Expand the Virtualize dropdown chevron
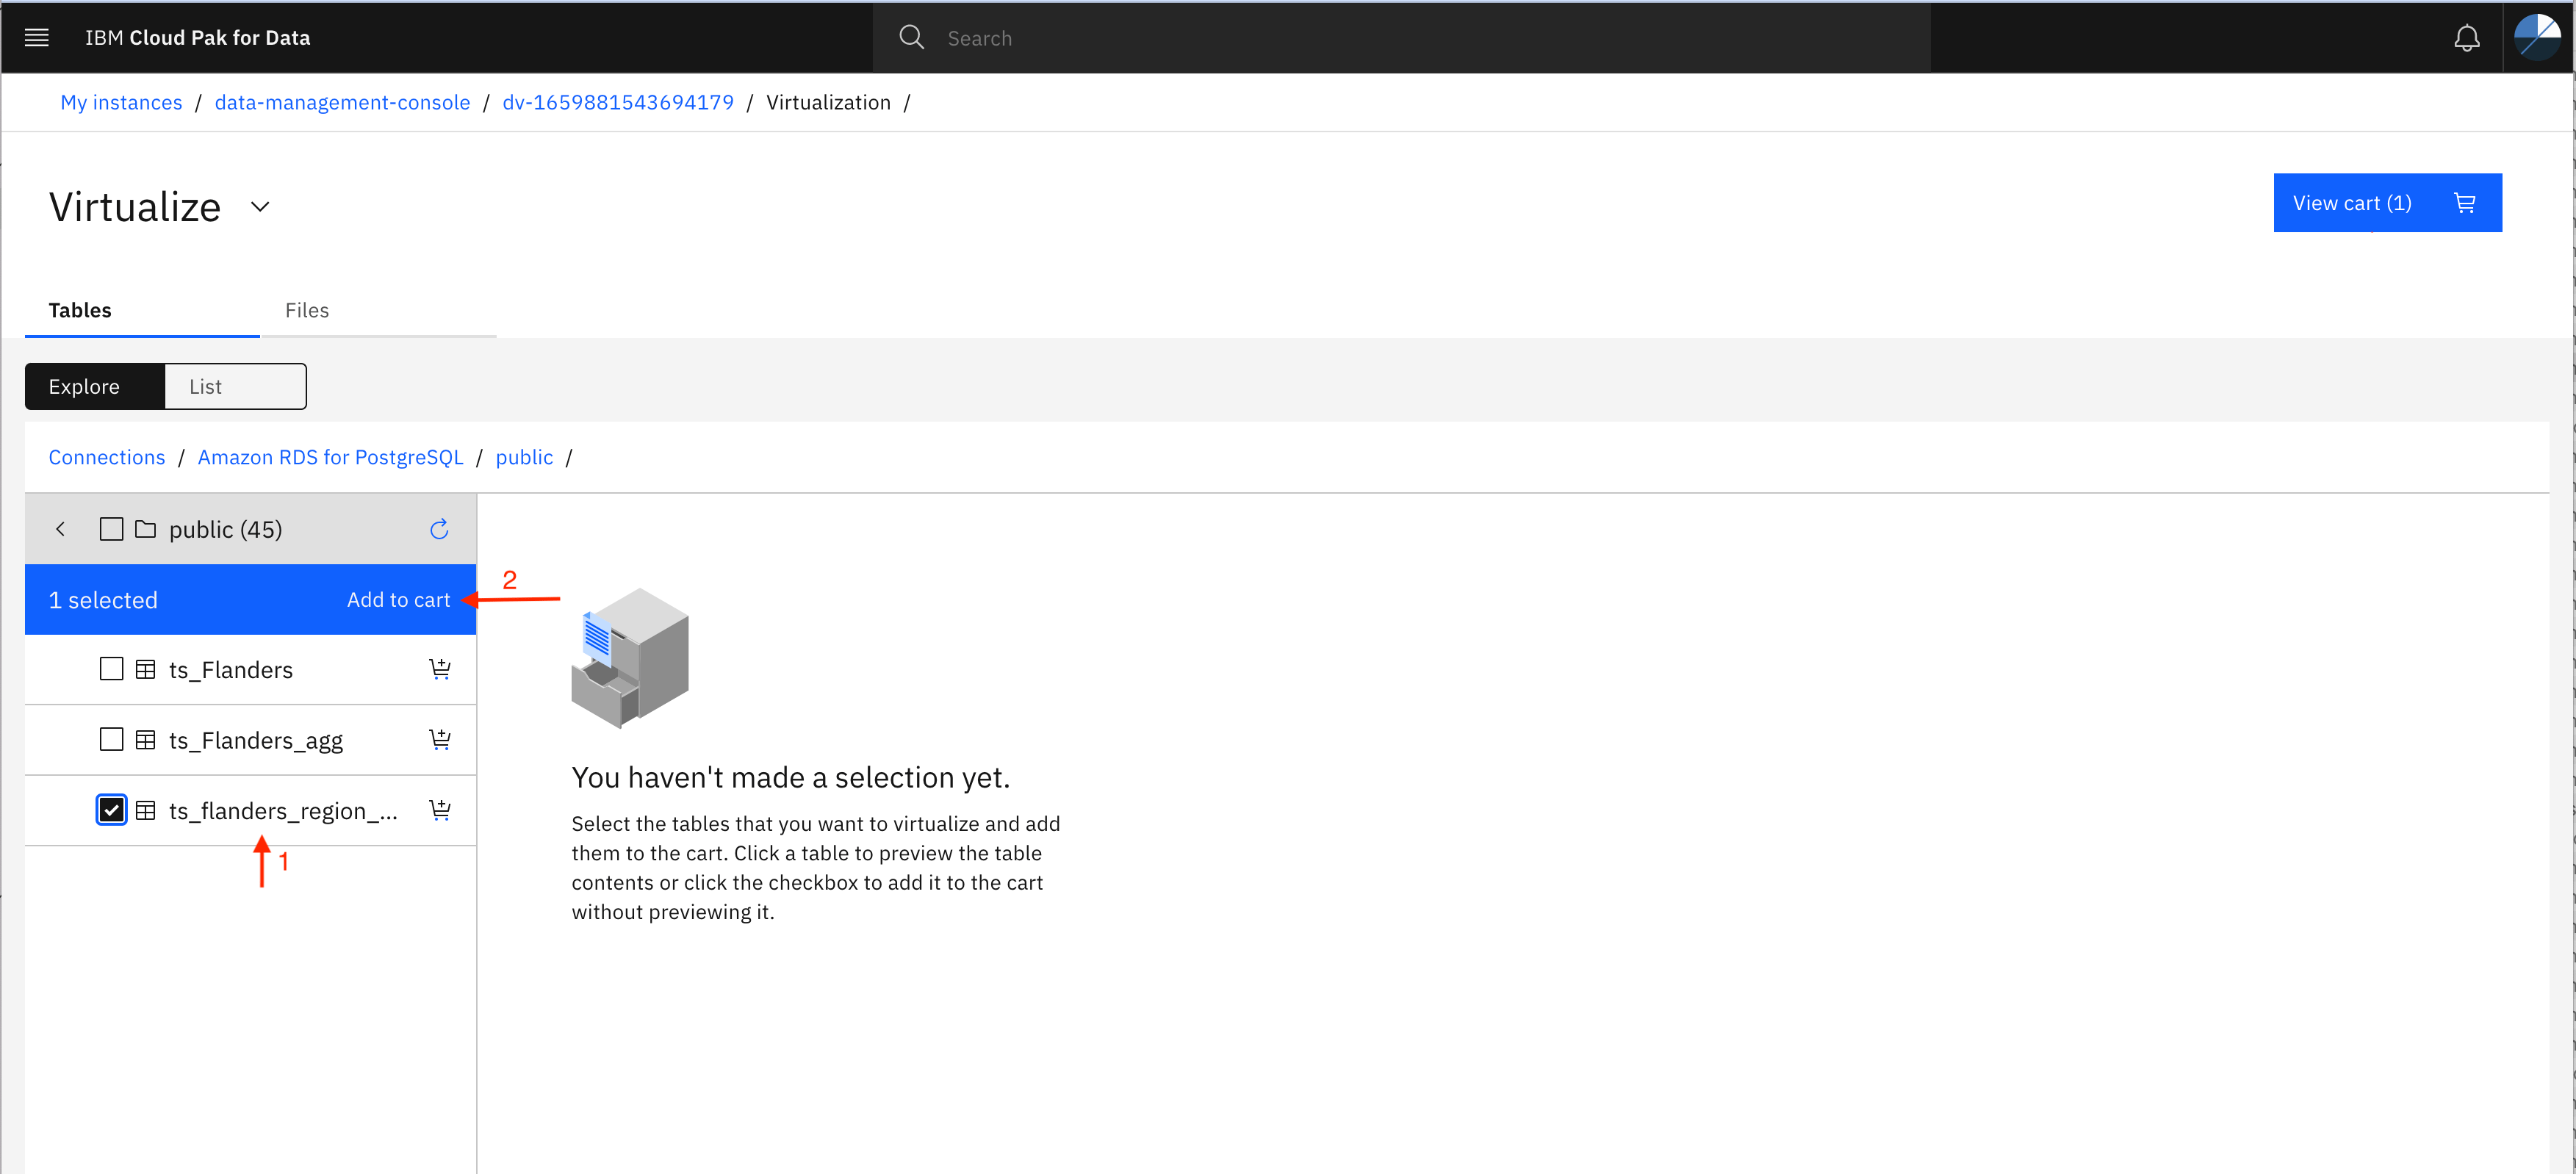2576x1174 pixels. pyautogui.click(x=260, y=207)
